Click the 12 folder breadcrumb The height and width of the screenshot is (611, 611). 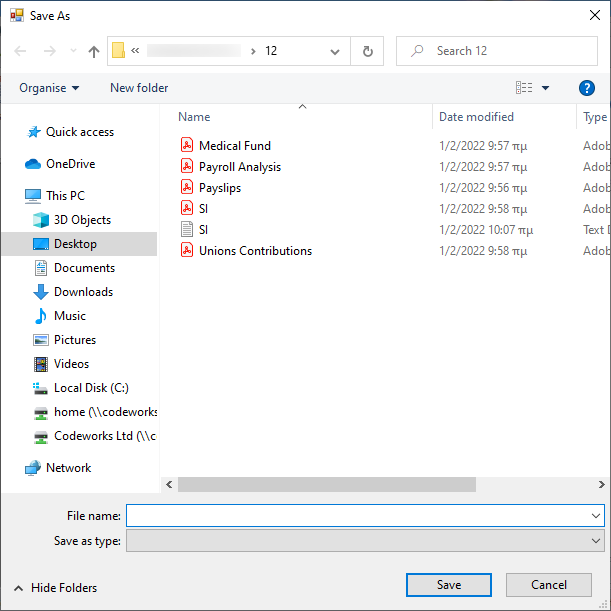click(271, 51)
